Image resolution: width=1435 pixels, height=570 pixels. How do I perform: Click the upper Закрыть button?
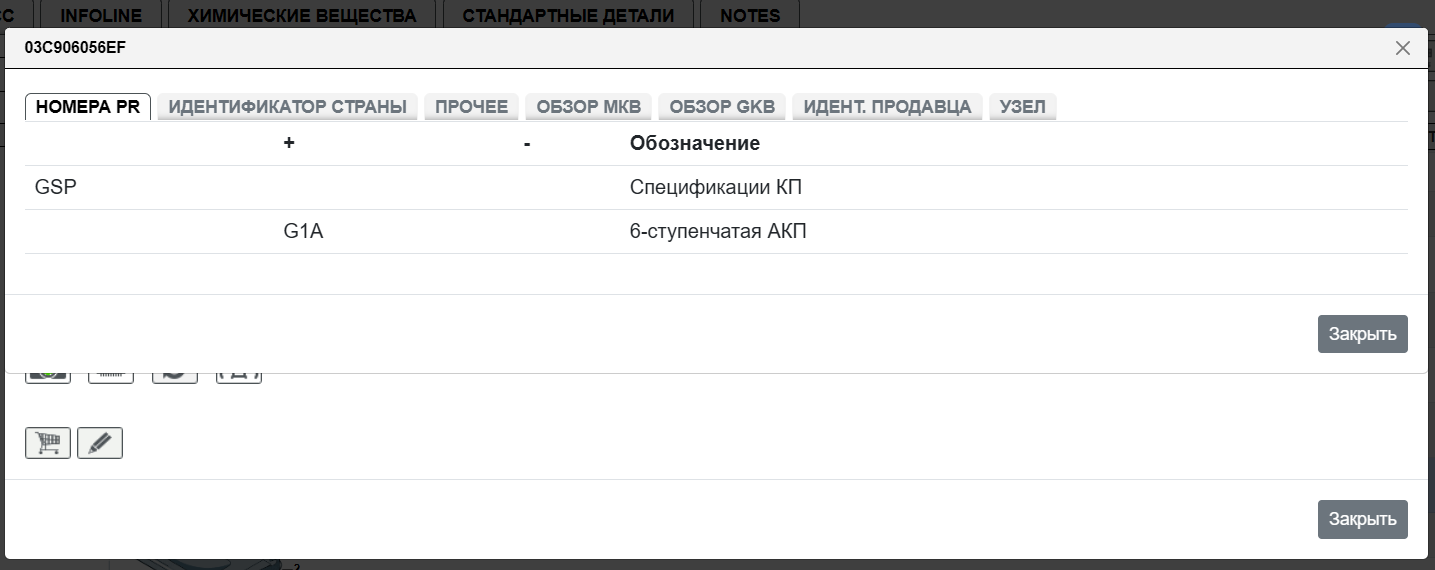[1362, 334]
